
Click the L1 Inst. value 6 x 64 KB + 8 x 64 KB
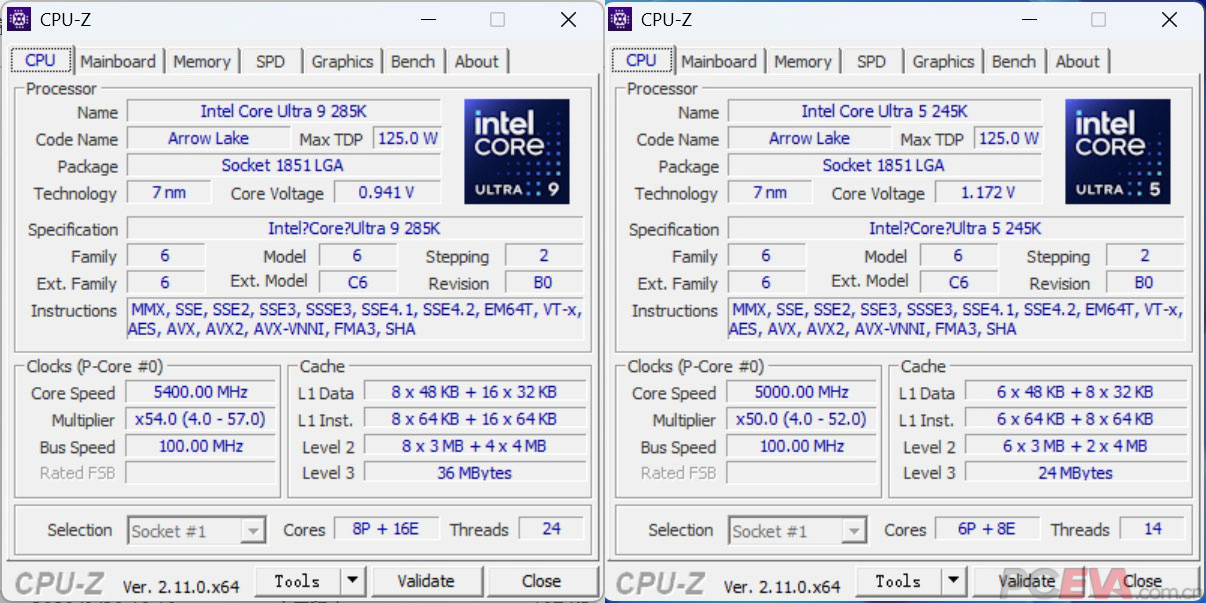click(x=1076, y=419)
